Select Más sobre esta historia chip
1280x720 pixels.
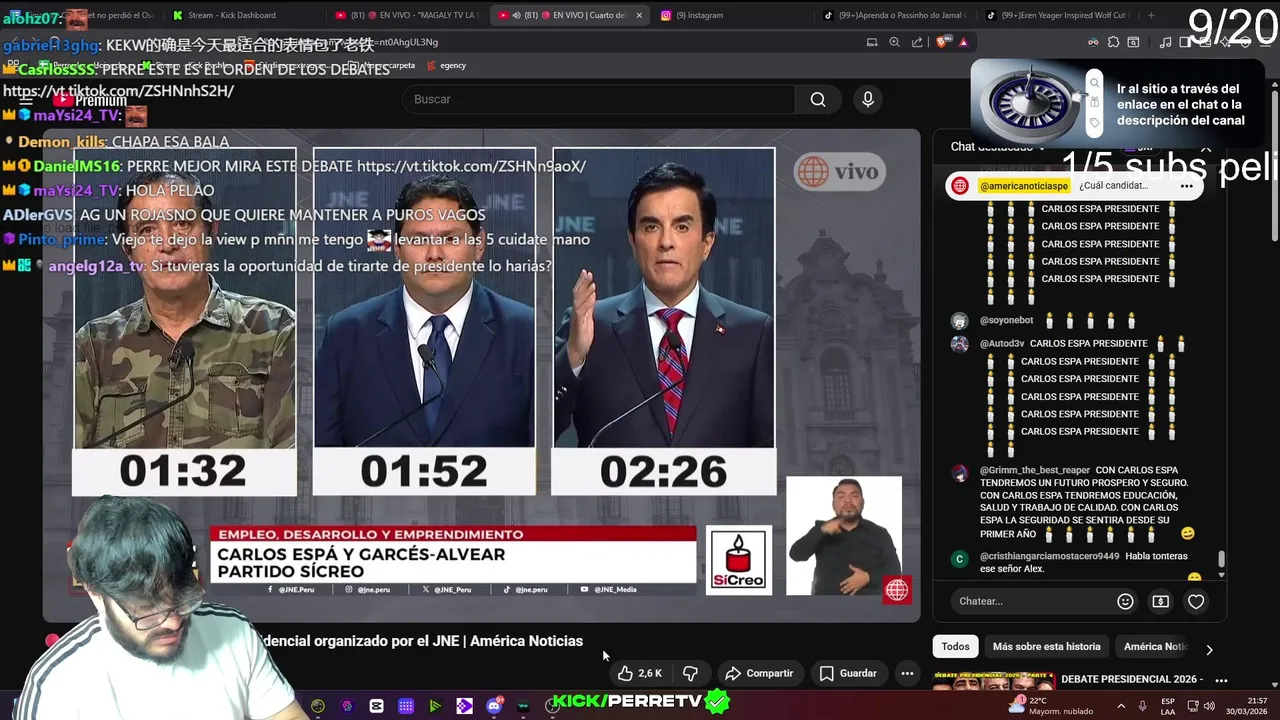tap(1046, 646)
